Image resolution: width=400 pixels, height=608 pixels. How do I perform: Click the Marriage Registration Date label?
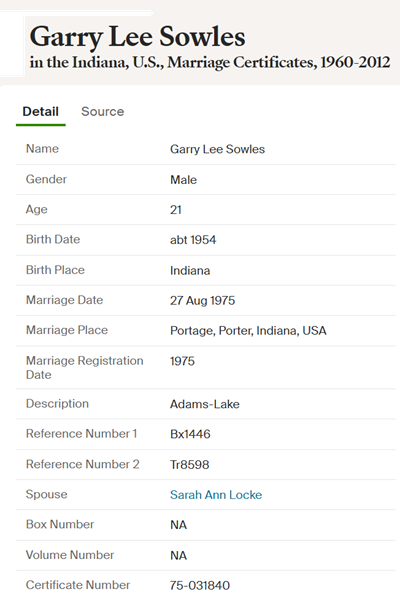tap(84, 368)
